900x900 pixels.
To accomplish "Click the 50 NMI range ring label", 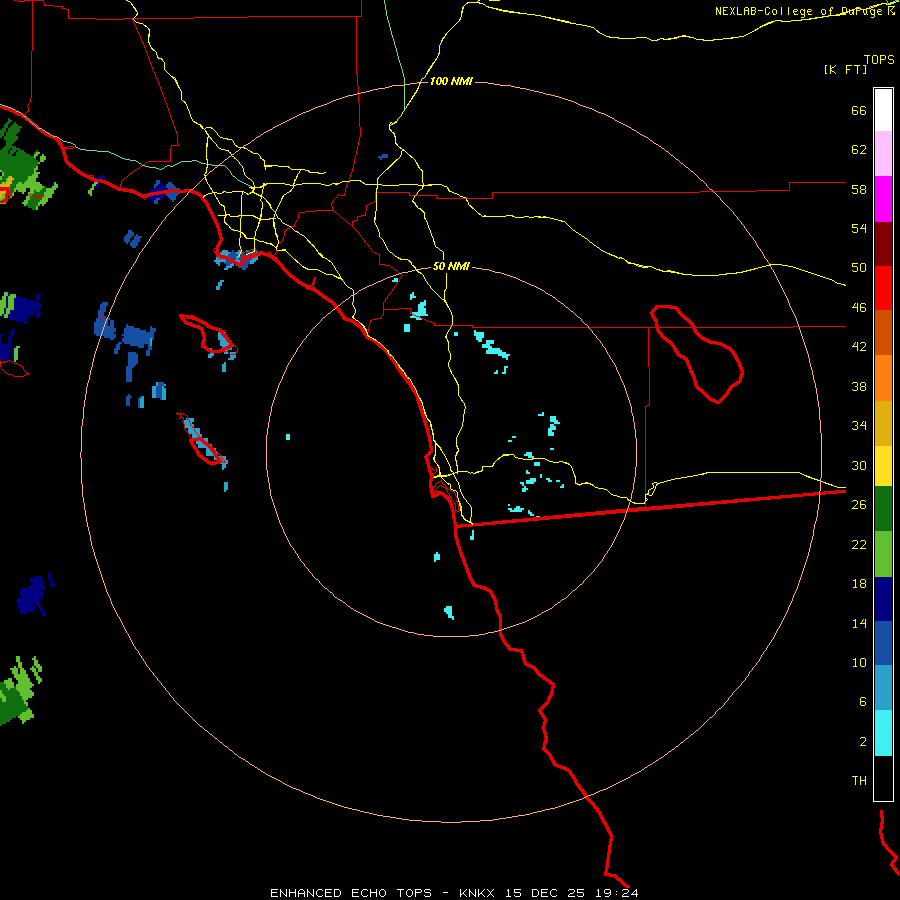I will point(451,266).
